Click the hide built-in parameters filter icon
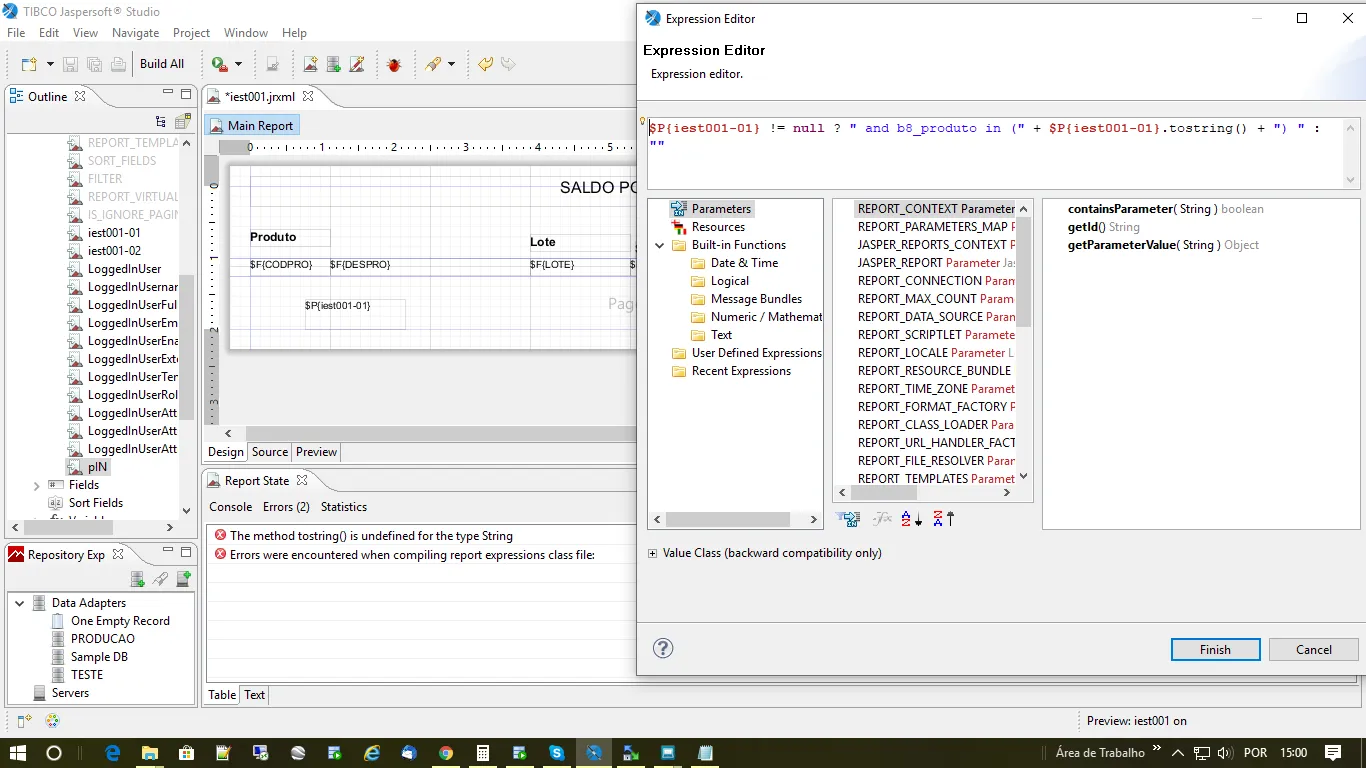This screenshot has height=768, width=1366. [x=849, y=519]
